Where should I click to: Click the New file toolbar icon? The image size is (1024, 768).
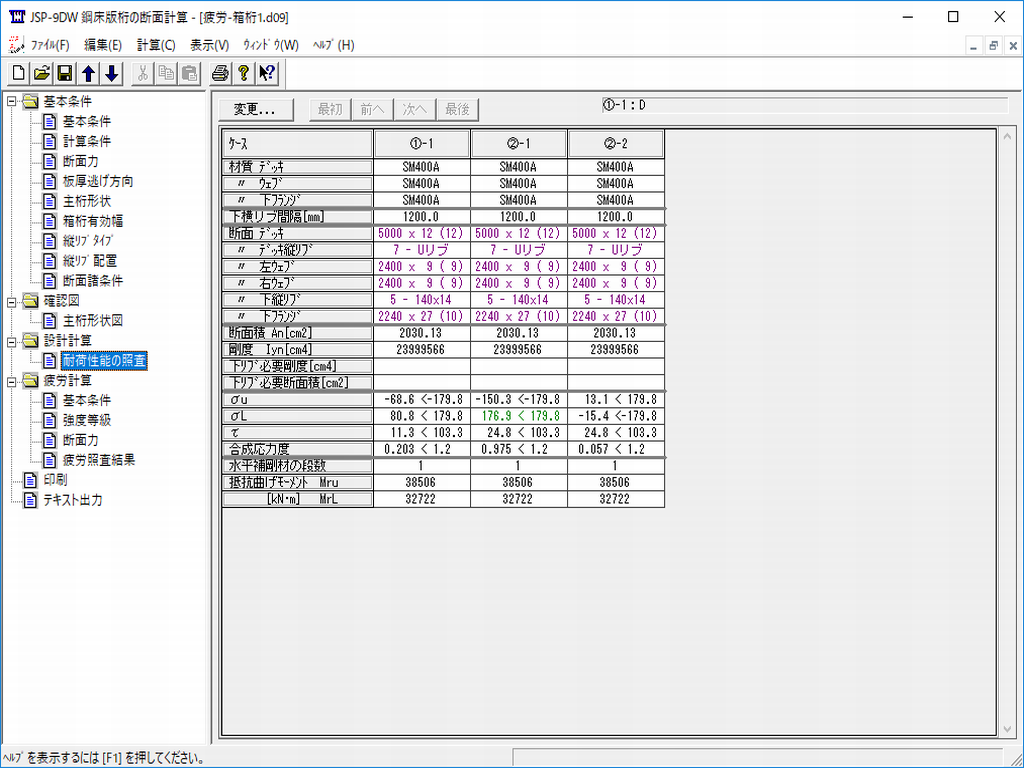click(19, 73)
